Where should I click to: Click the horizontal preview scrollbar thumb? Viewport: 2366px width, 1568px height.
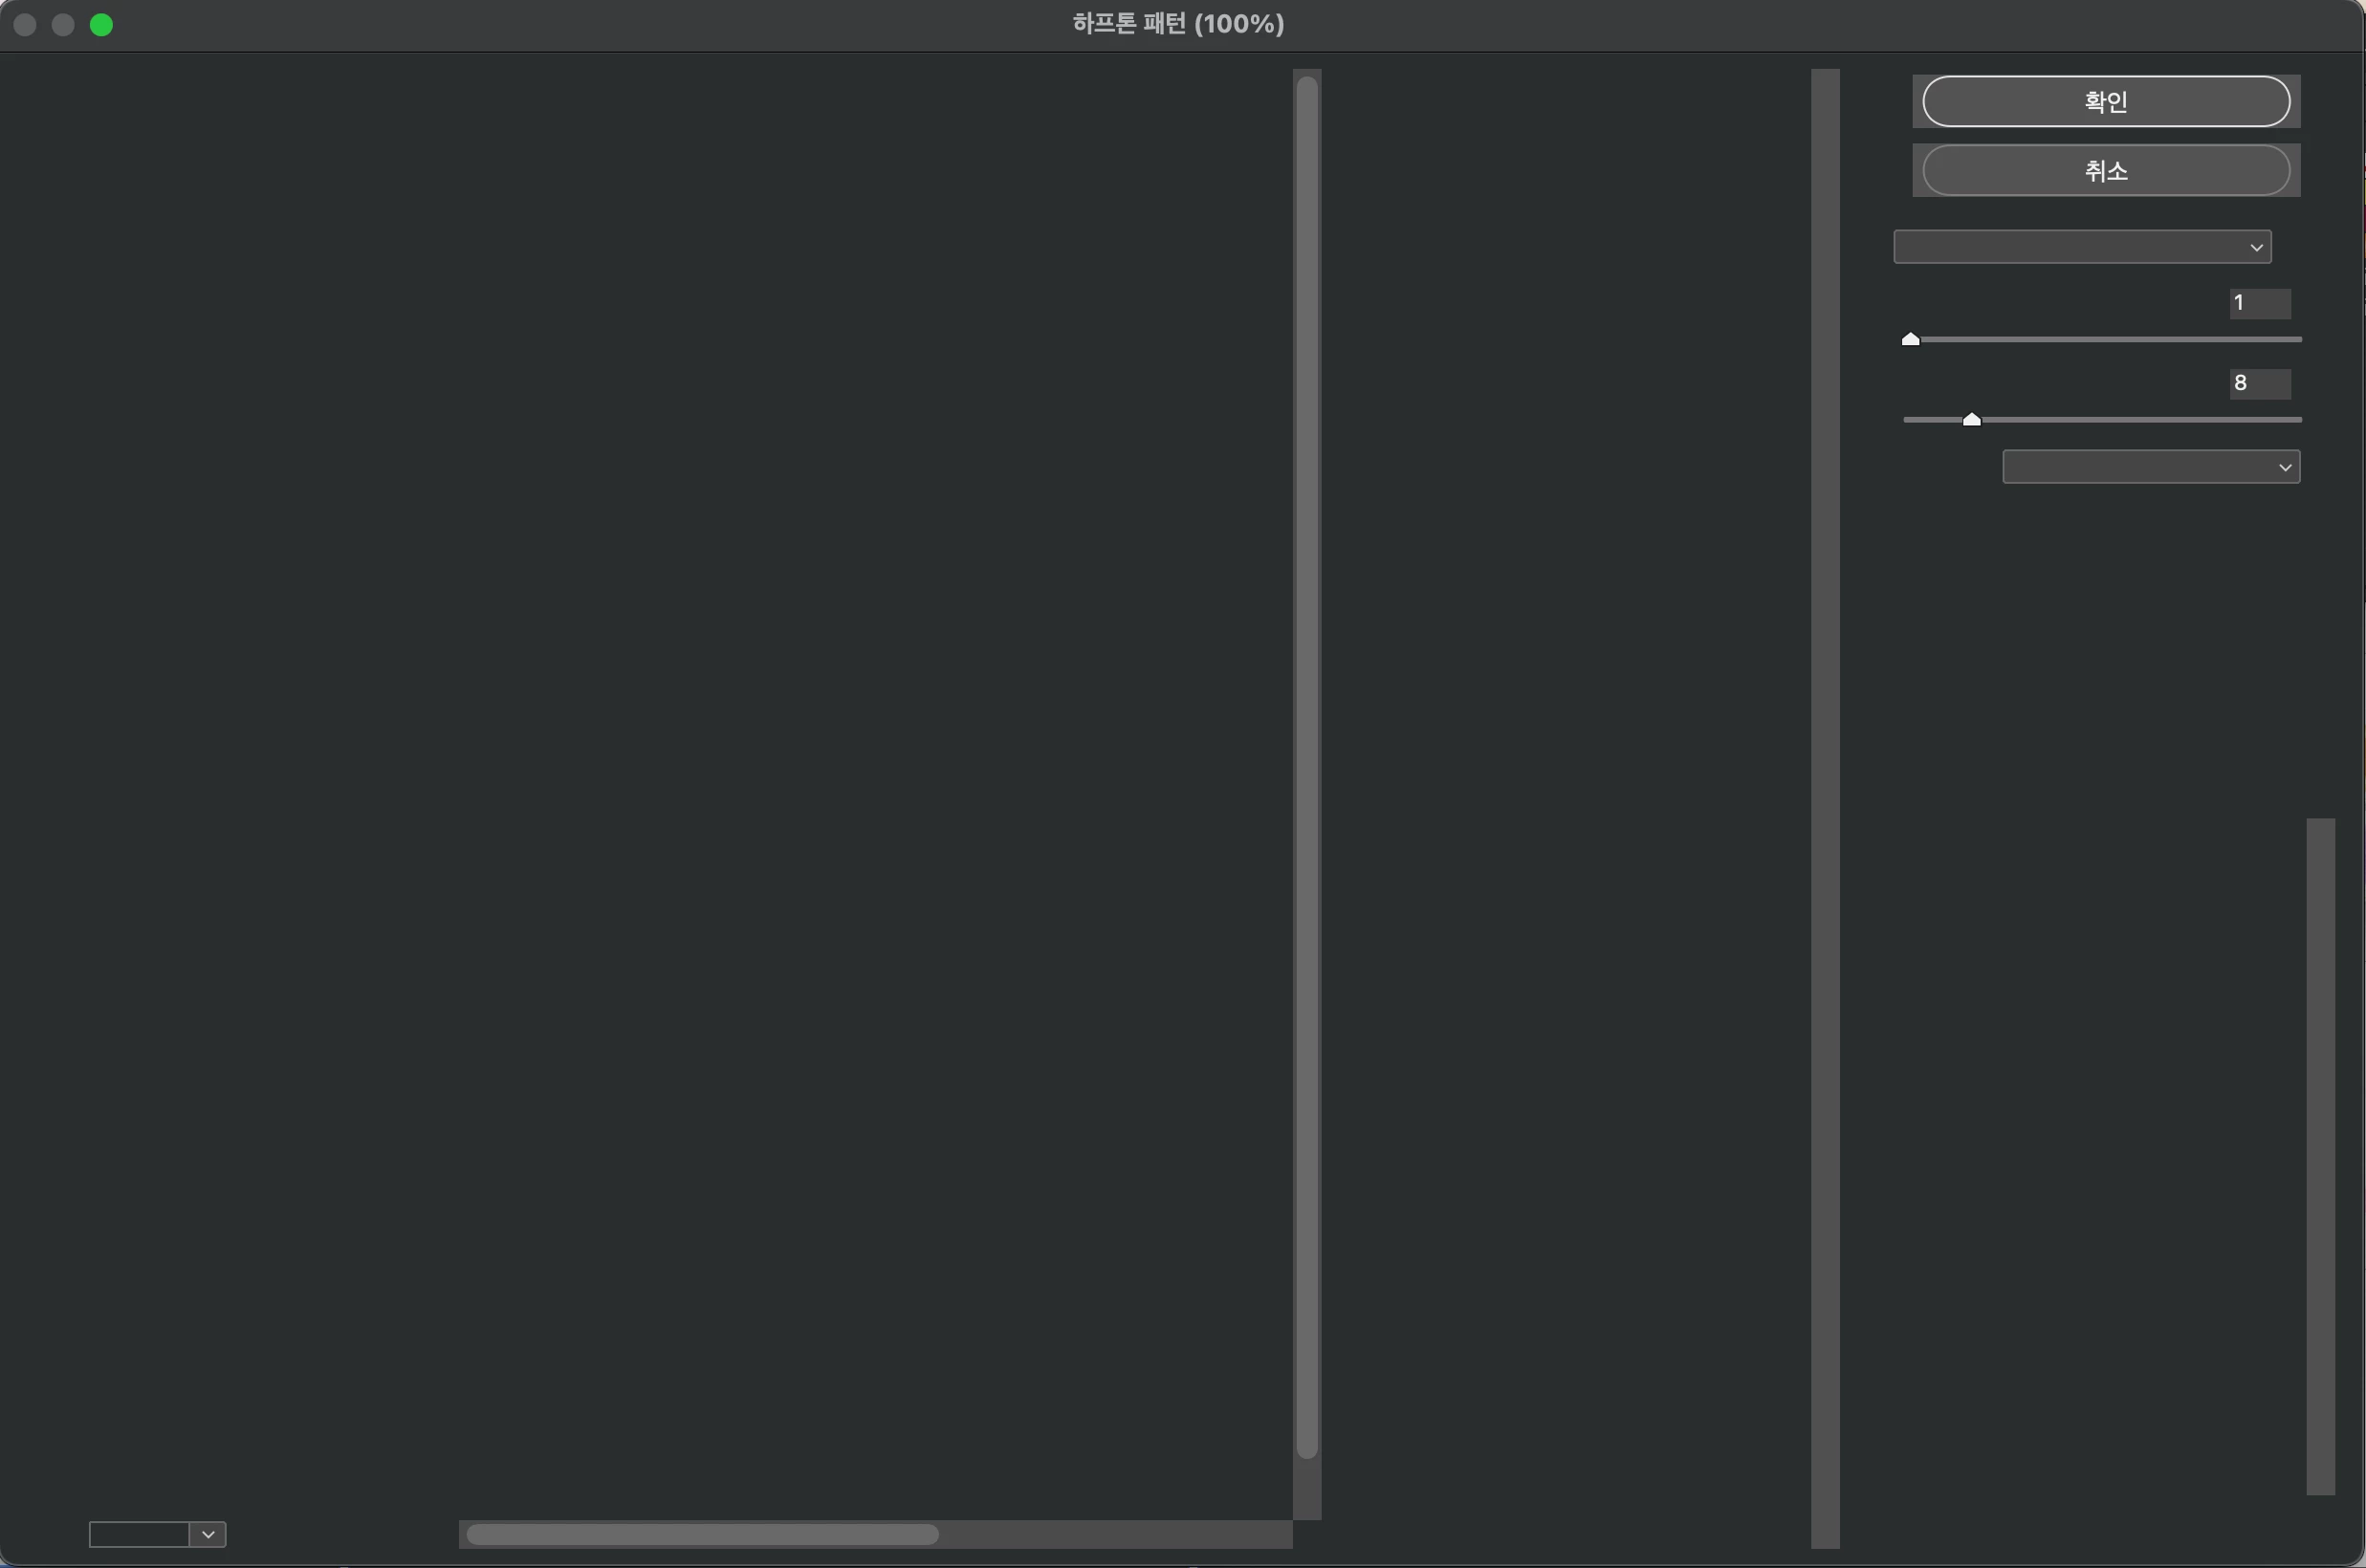(x=702, y=1534)
